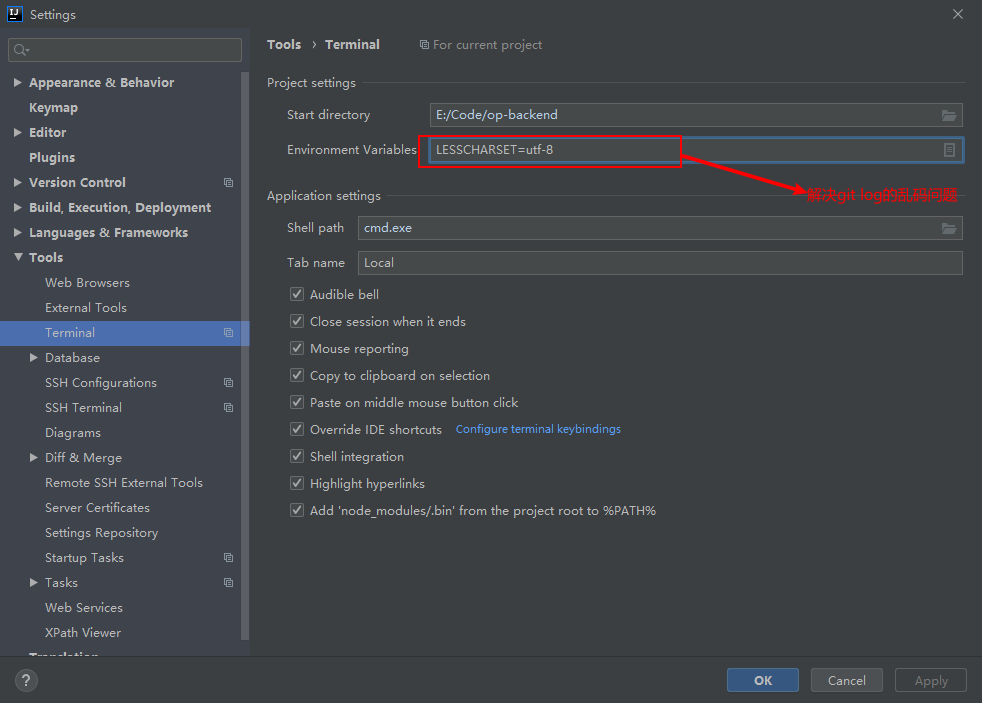This screenshot has width=982, height=703.
Task: Toggle the Audible bell checkbox
Action: tap(297, 294)
